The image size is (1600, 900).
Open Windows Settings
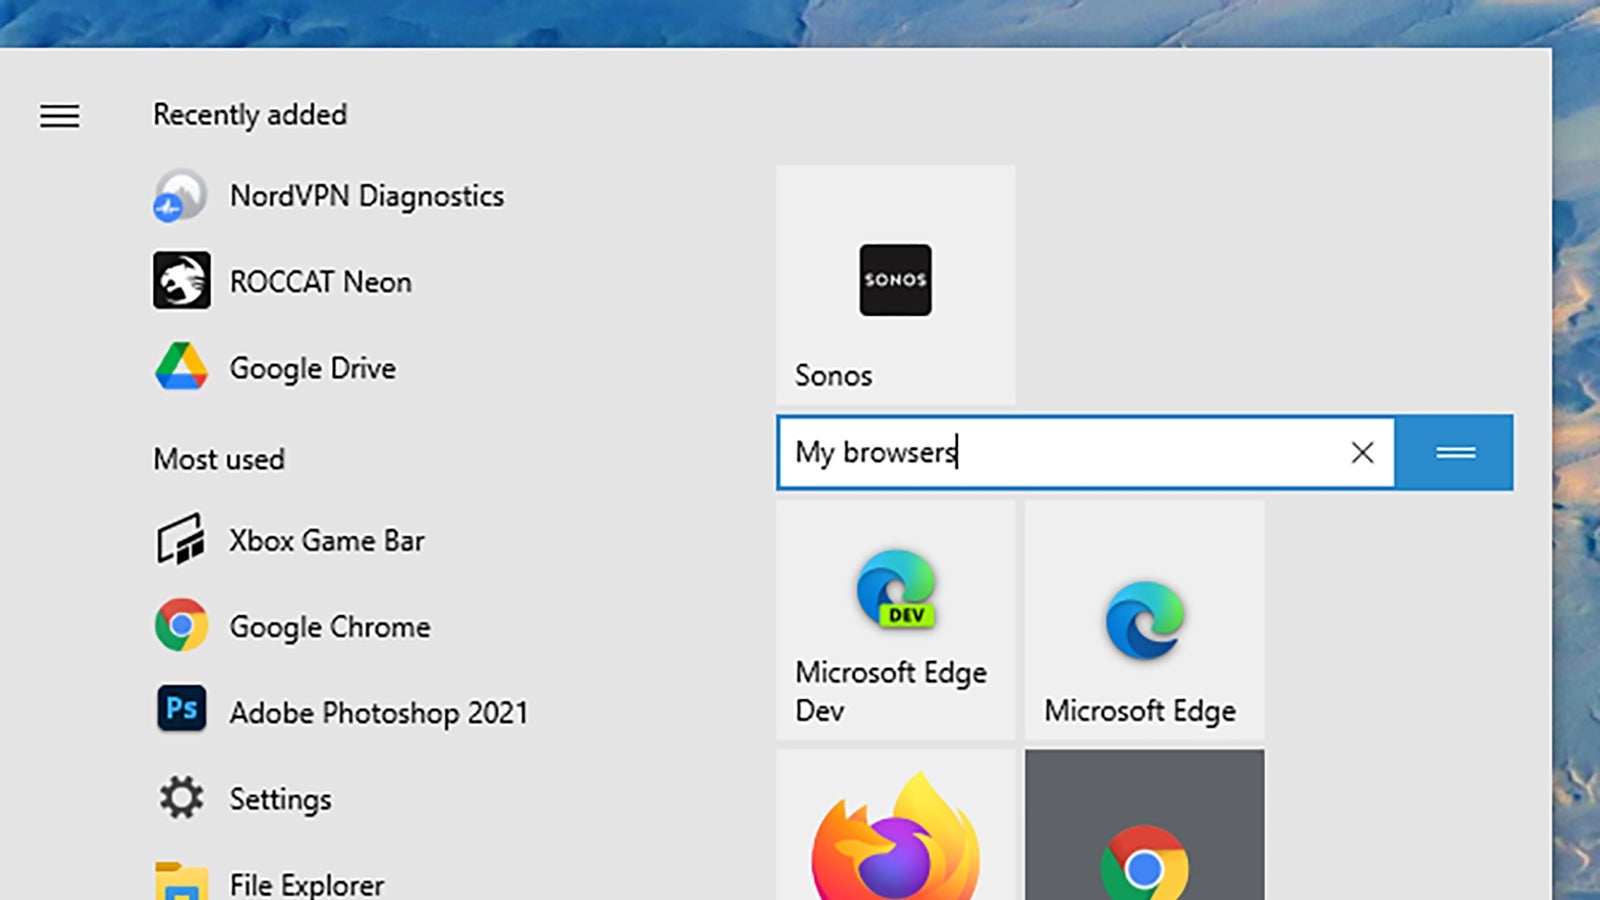(281, 799)
